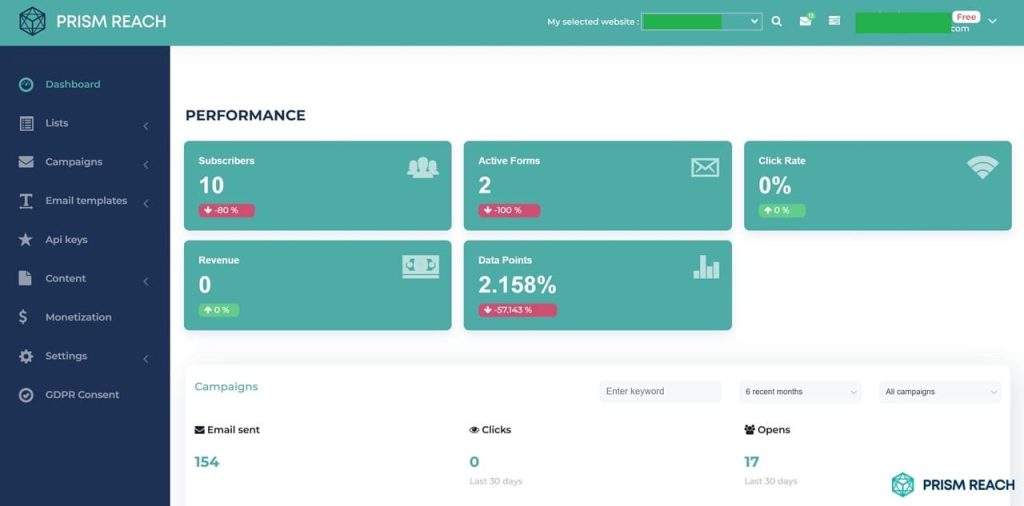Image resolution: width=1024 pixels, height=506 pixels.
Task: Open the selected website dropdown
Action: tap(701, 21)
